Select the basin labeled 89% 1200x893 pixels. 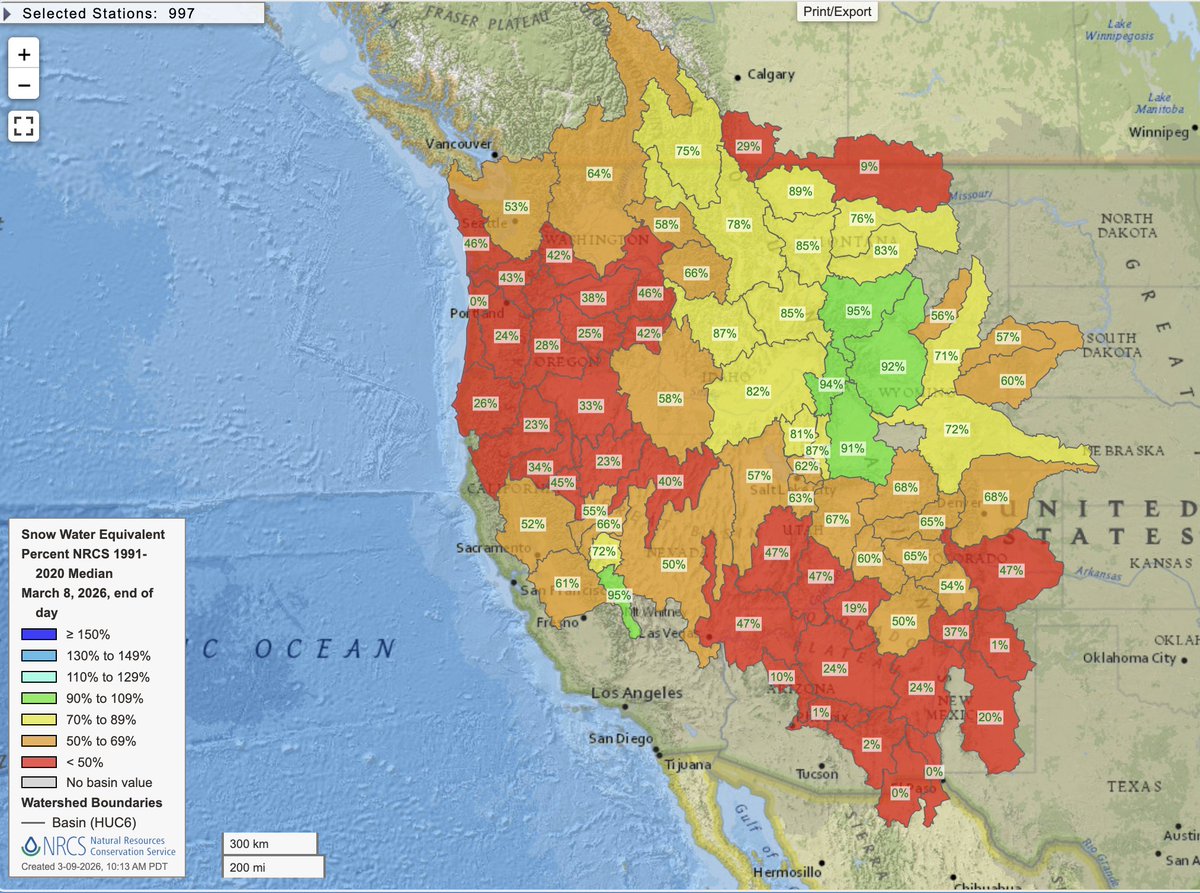point(800,191)
